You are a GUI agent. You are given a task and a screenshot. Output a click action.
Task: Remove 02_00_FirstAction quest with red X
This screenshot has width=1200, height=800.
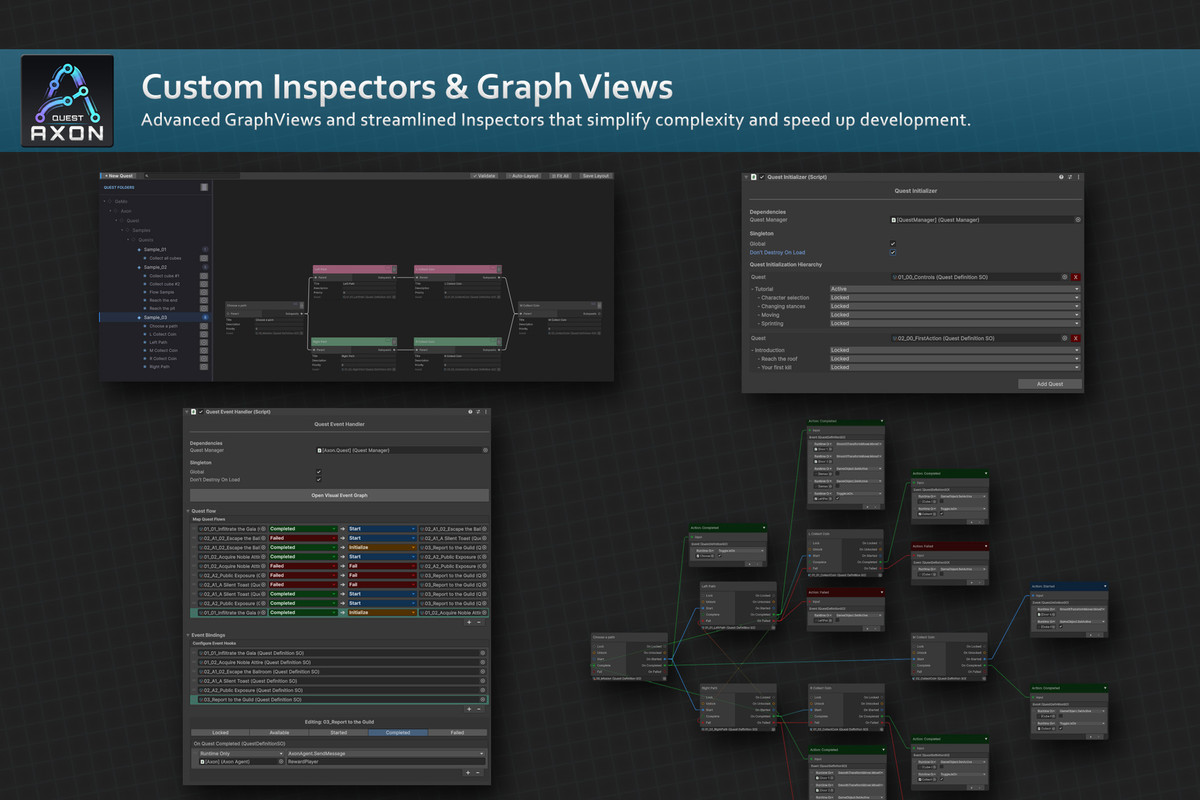1076,338
